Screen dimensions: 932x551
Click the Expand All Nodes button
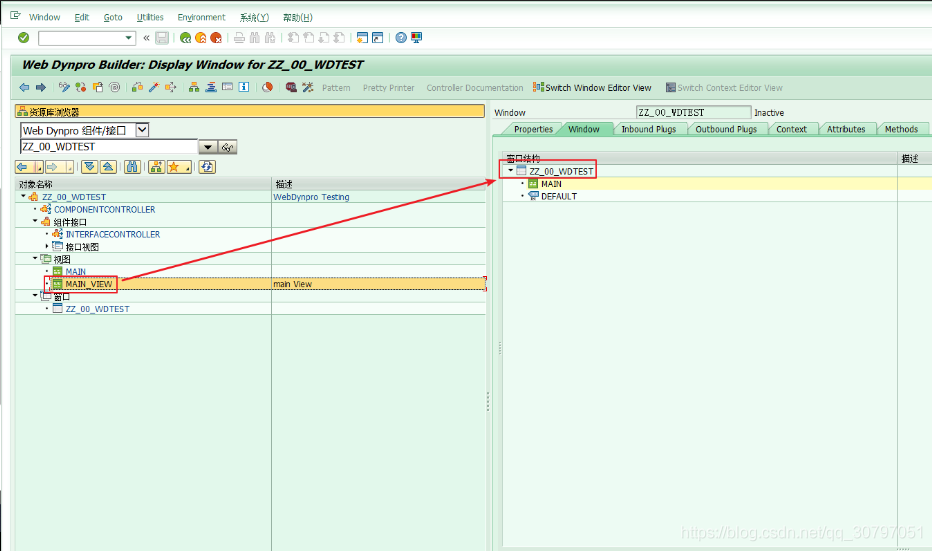[90, 167]
